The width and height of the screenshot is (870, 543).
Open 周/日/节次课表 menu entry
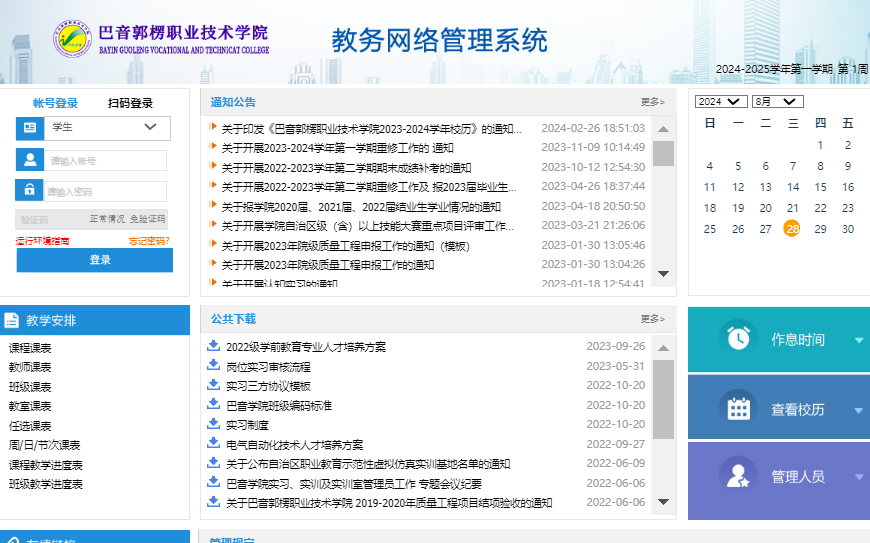coord(44,445)
